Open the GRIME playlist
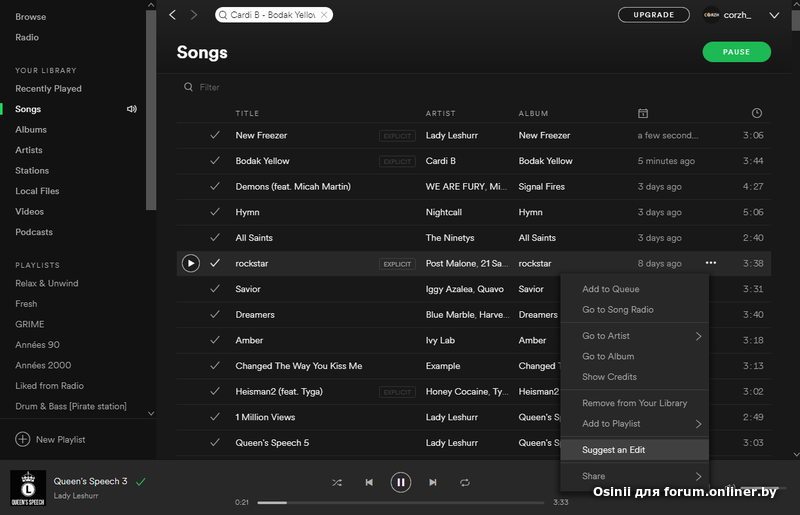800x515 pixels. pos(30,324)
